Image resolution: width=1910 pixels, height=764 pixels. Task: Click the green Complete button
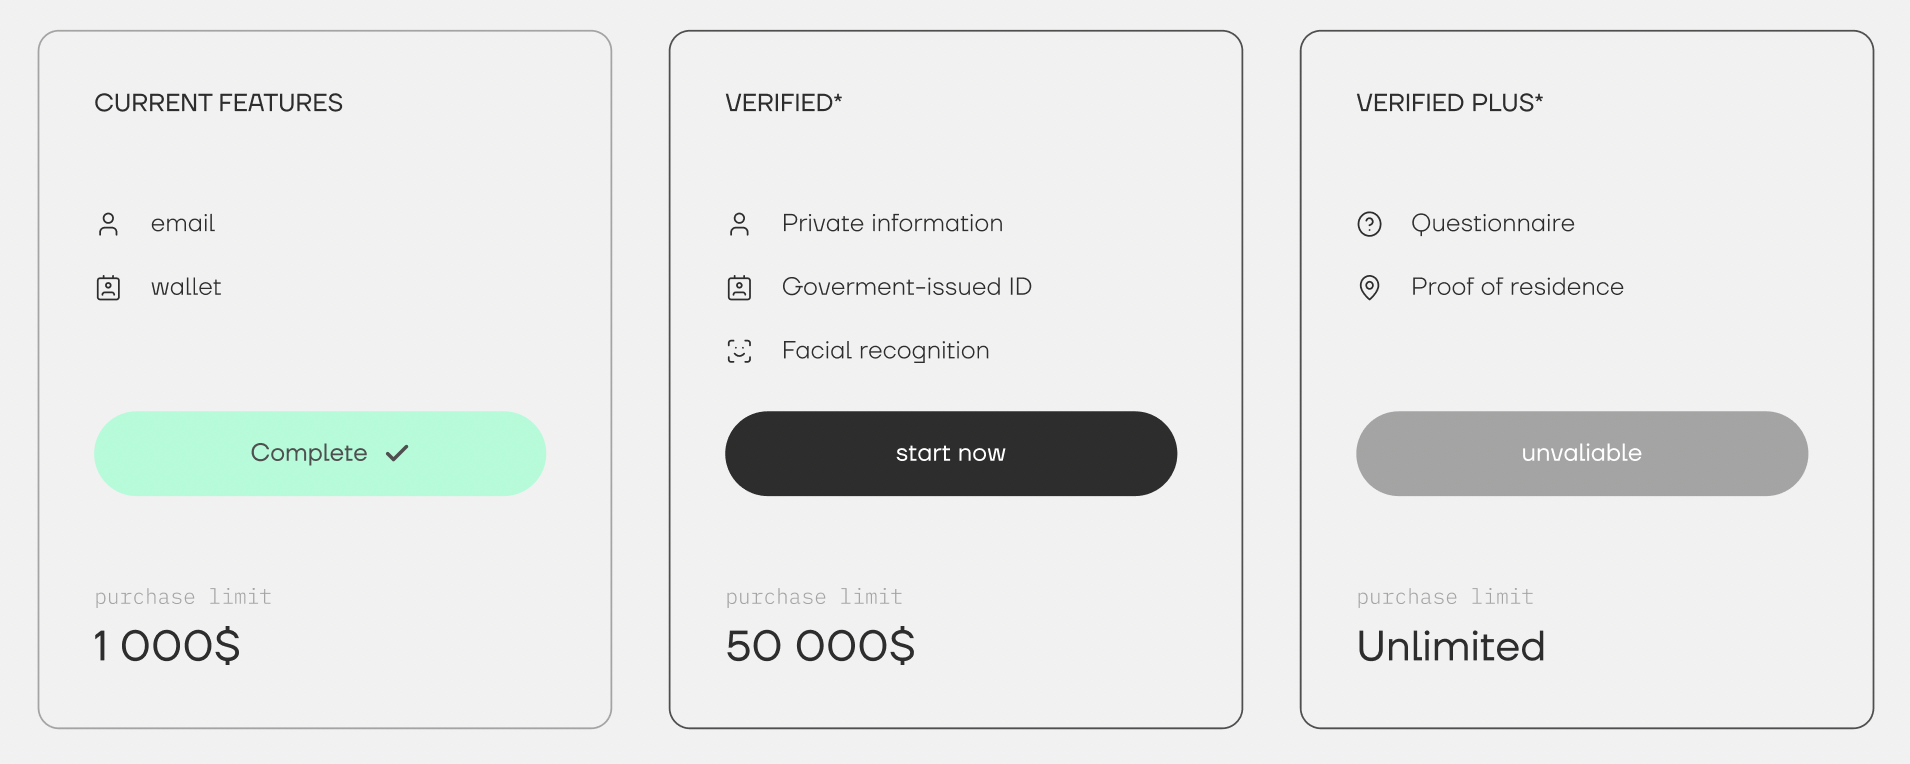[320, 453]
